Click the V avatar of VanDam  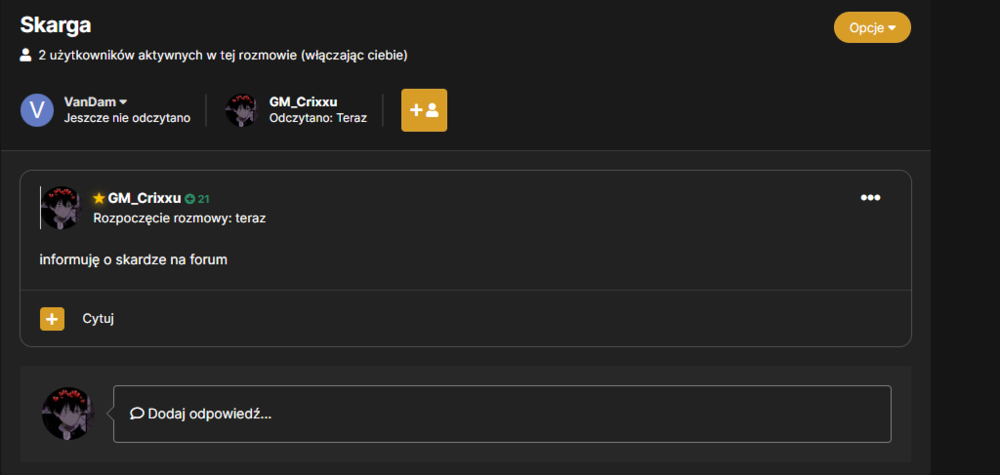tap(37, 110)
